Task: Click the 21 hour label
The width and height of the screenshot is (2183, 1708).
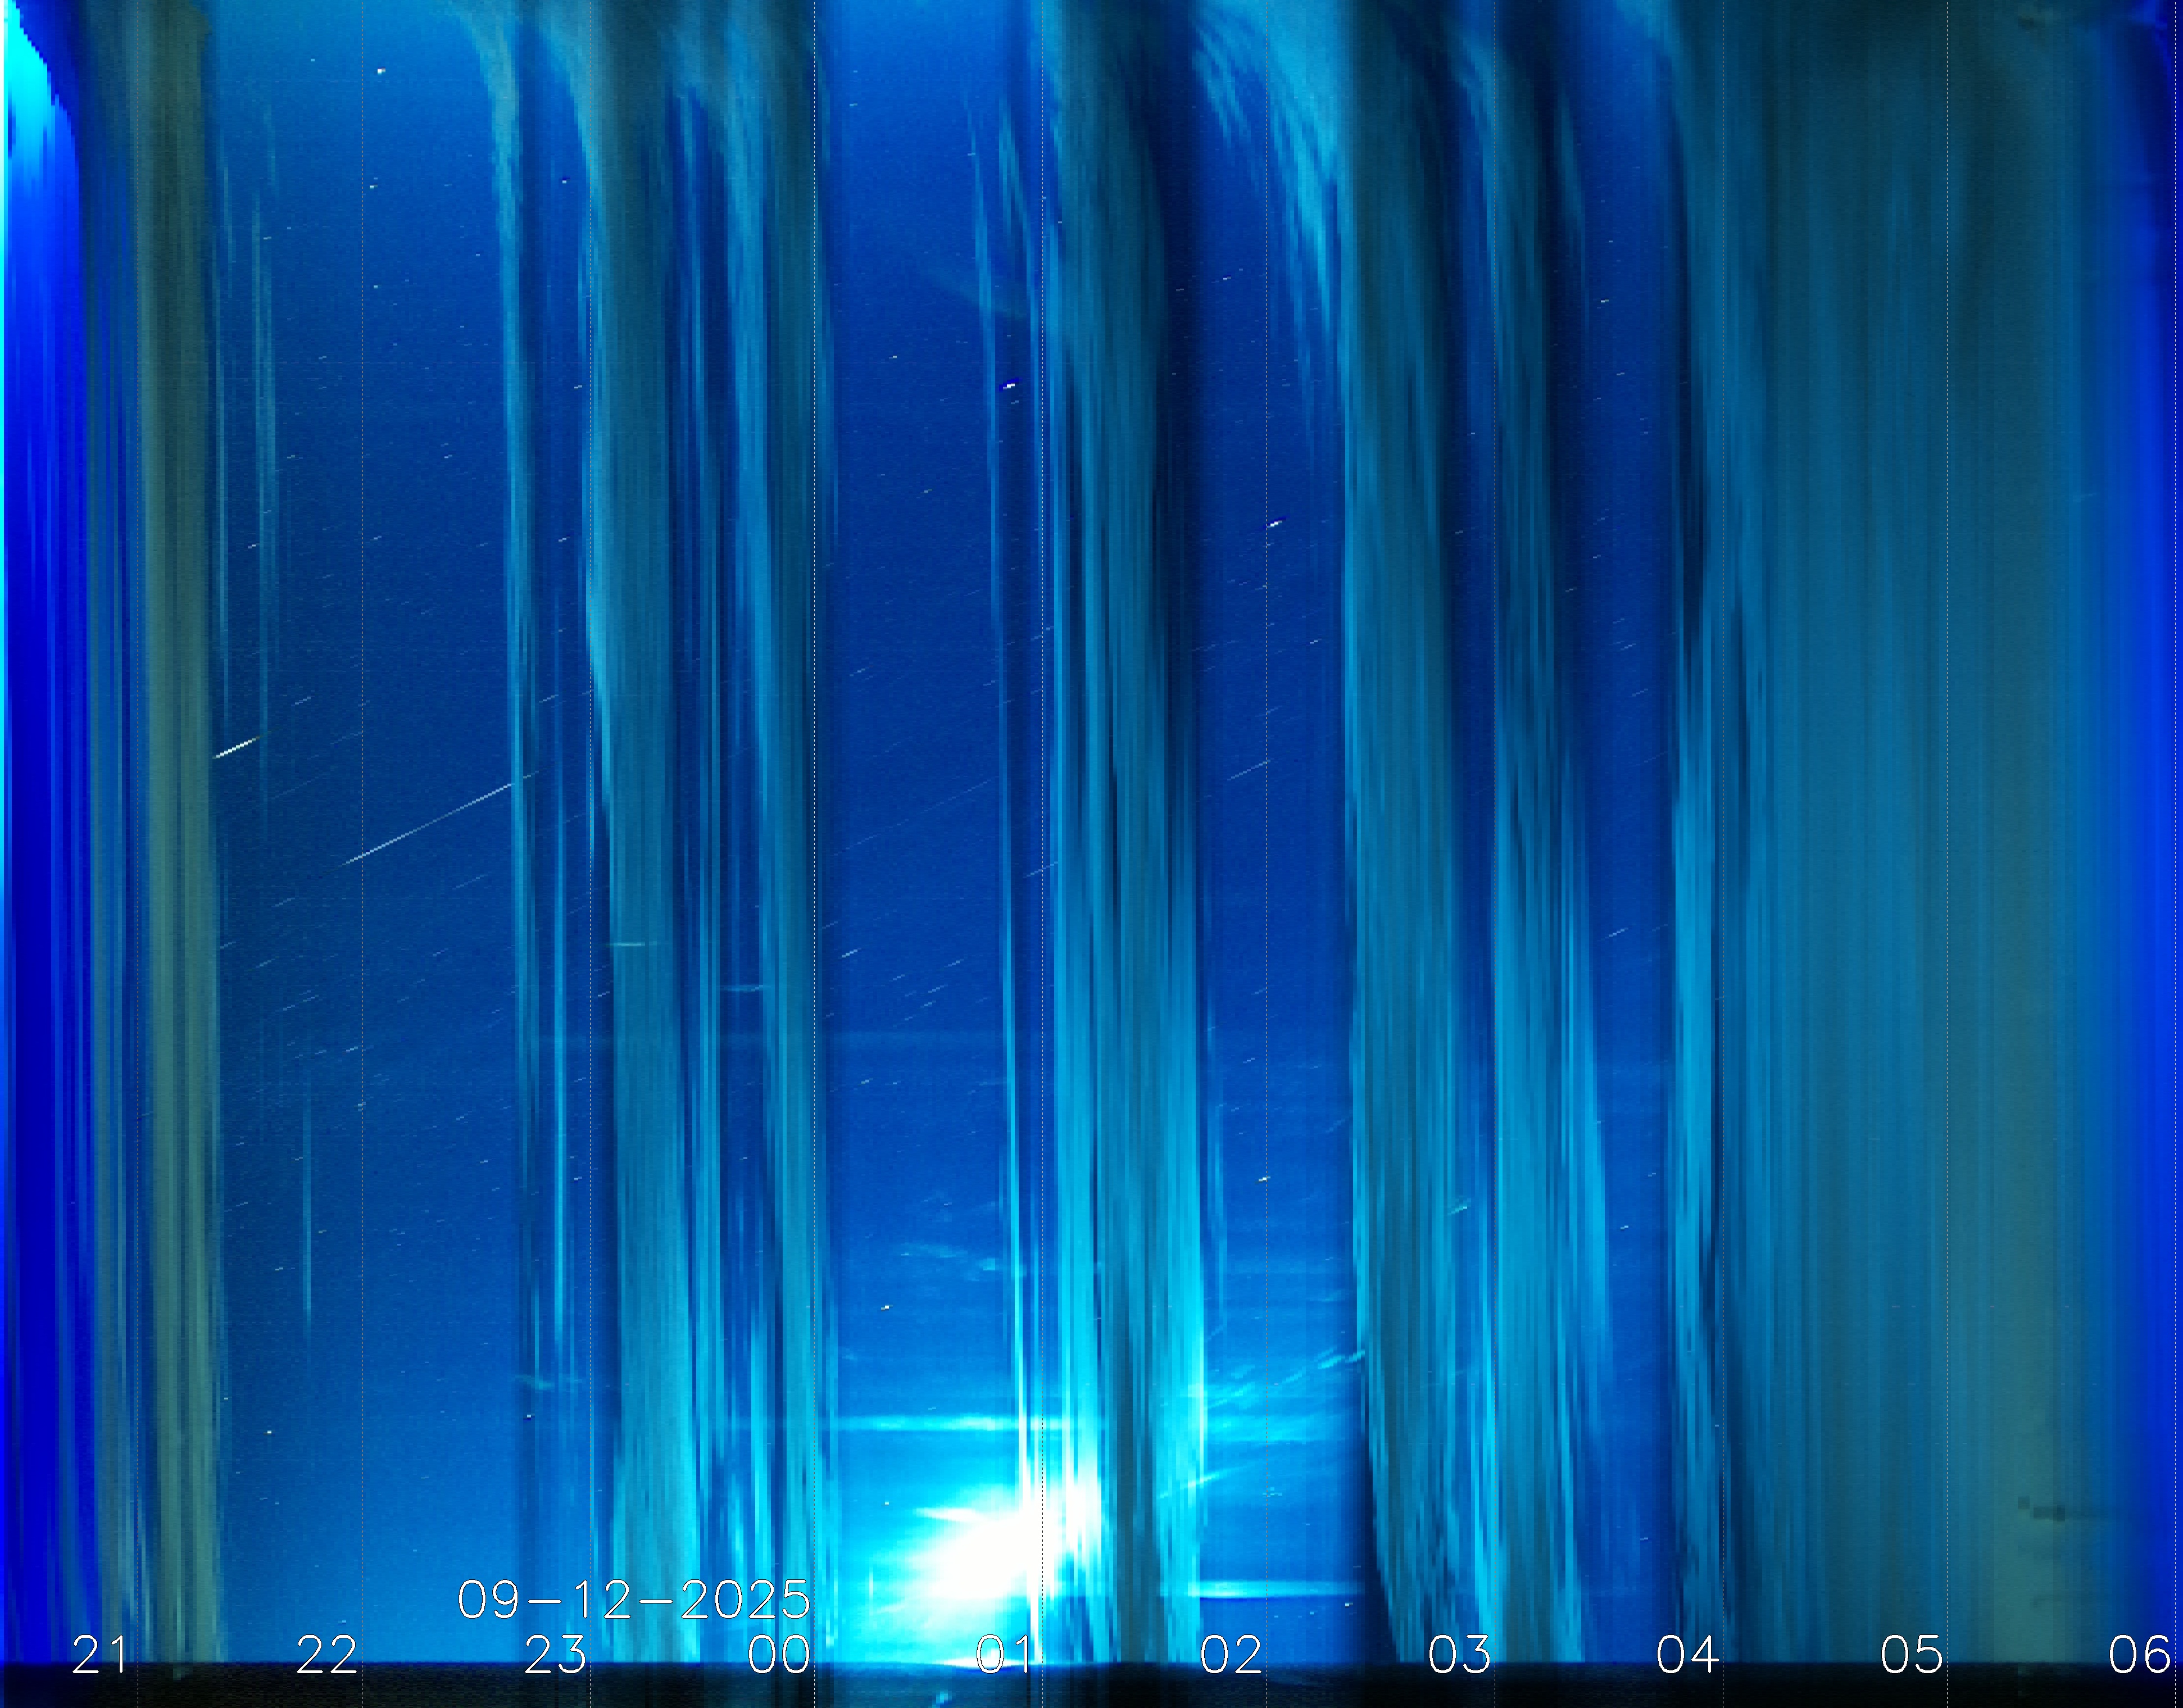Action: pos(99,1655)
